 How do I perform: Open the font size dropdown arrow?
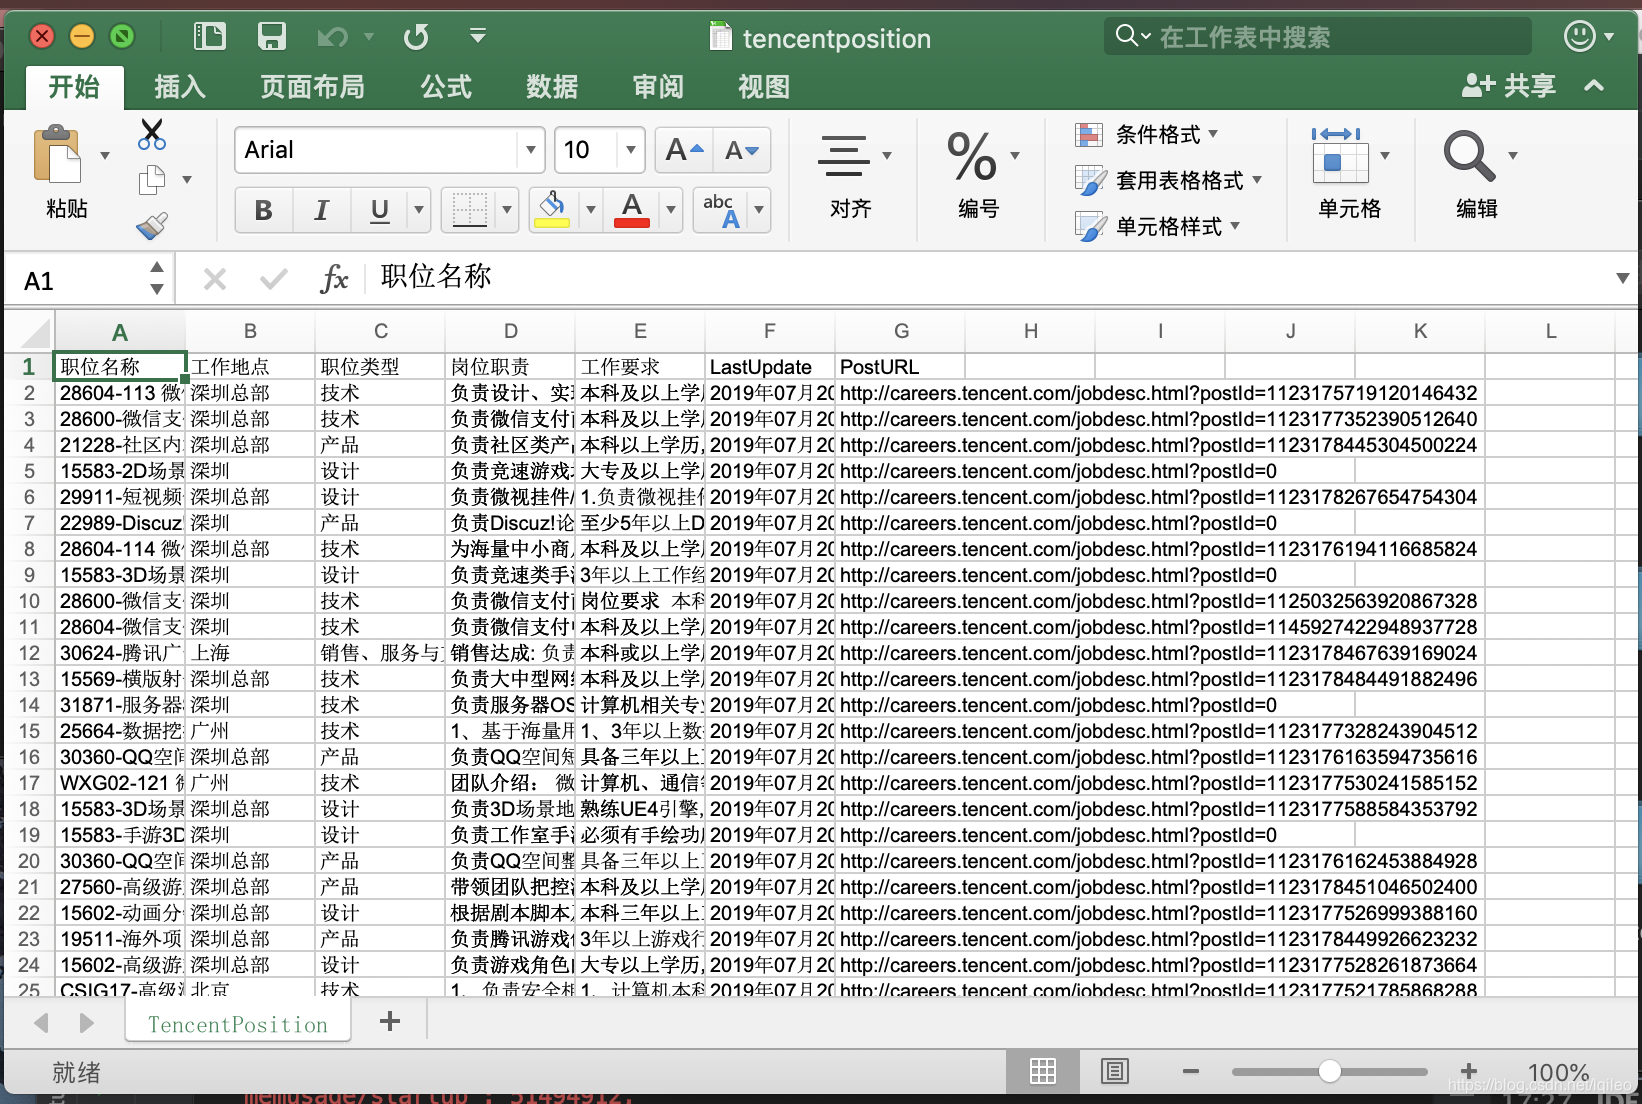click(631, 150)
